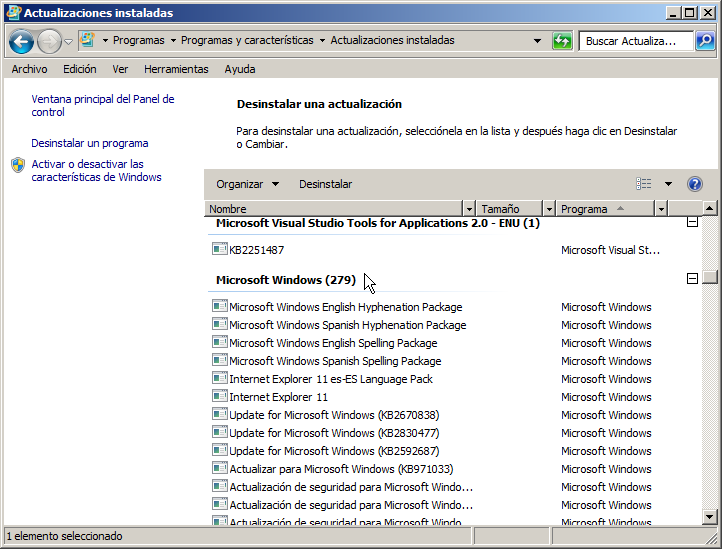Open Activar o desactivar características de Windows
Viewport: 722px width, 549px height.
tap(96, 170)
